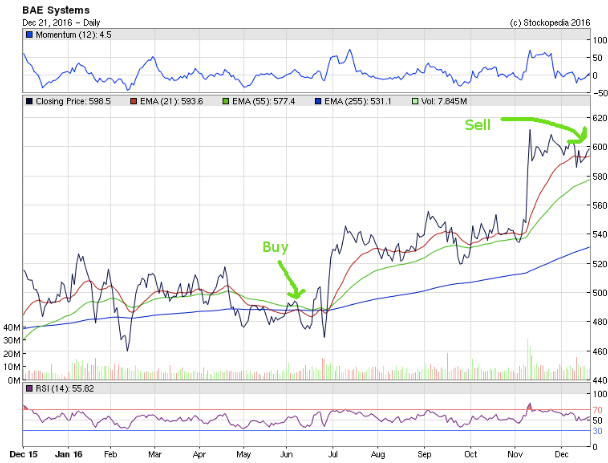Click the 460 price axis value

[x=599, y=351]
